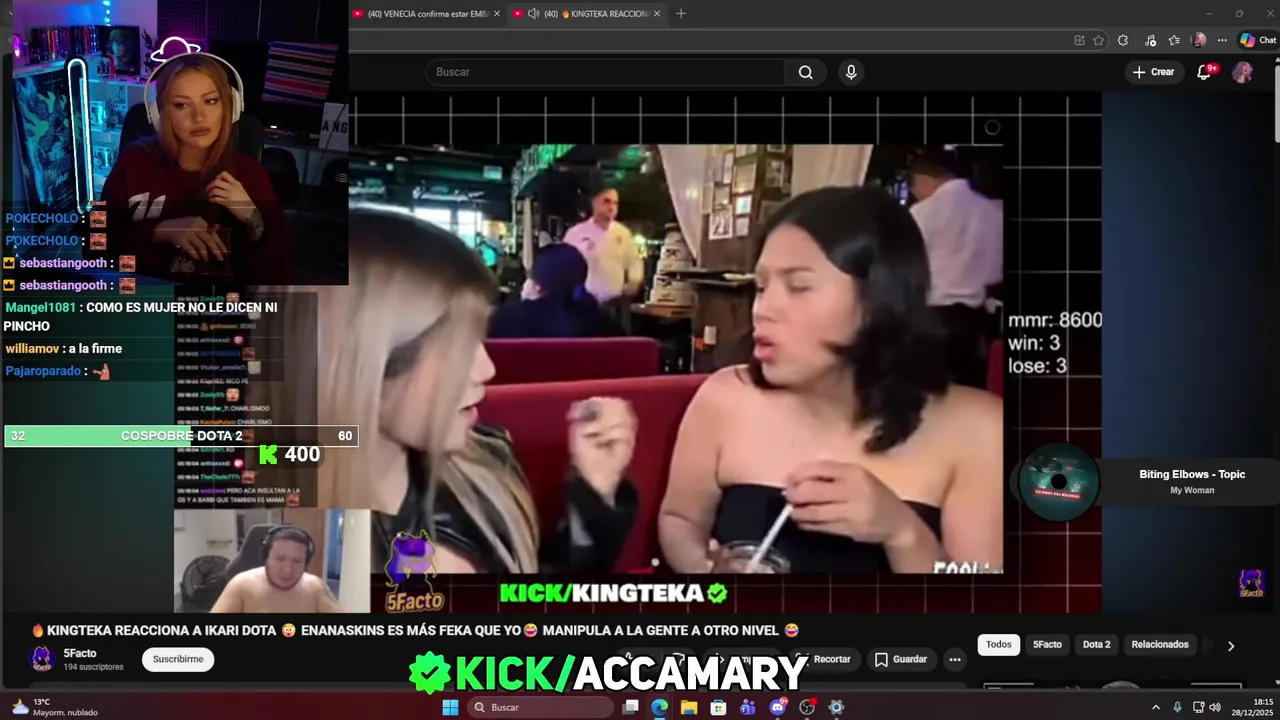Click the streamer webcam overlay

(x=179, y=143)
